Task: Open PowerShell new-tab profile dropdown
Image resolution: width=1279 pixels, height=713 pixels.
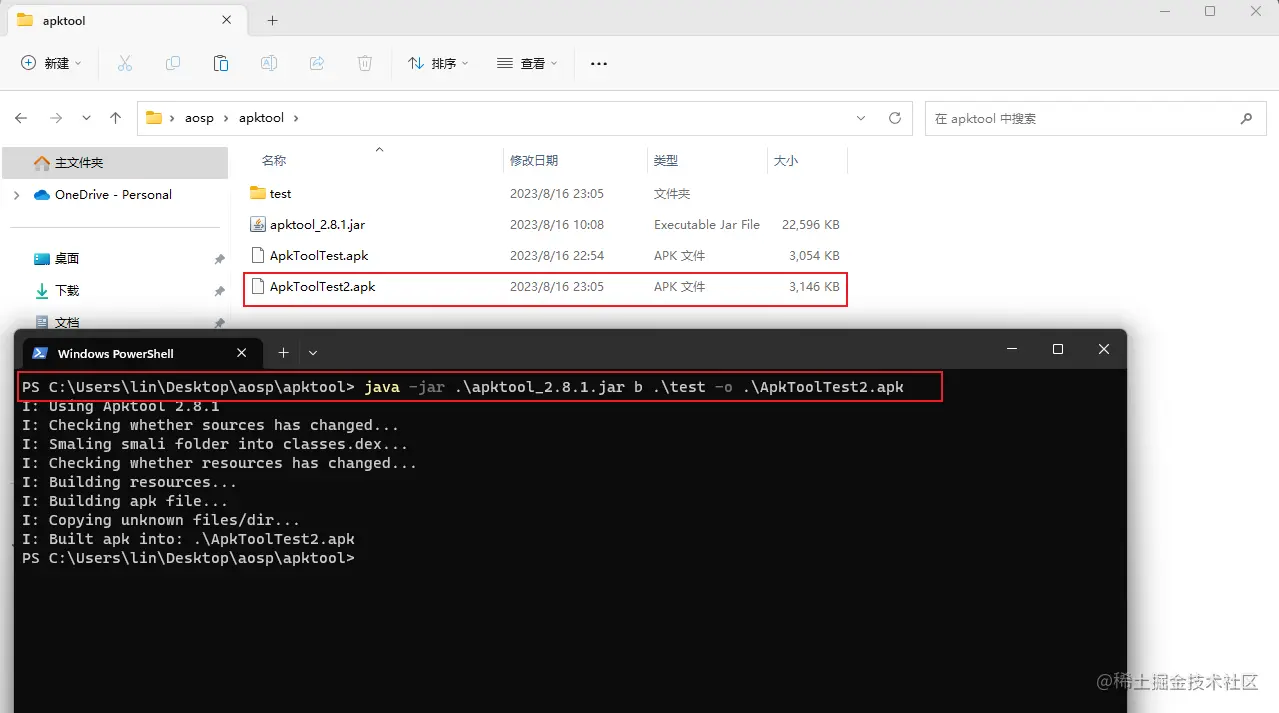Action: pyautogui.click(x=313, y=352)
